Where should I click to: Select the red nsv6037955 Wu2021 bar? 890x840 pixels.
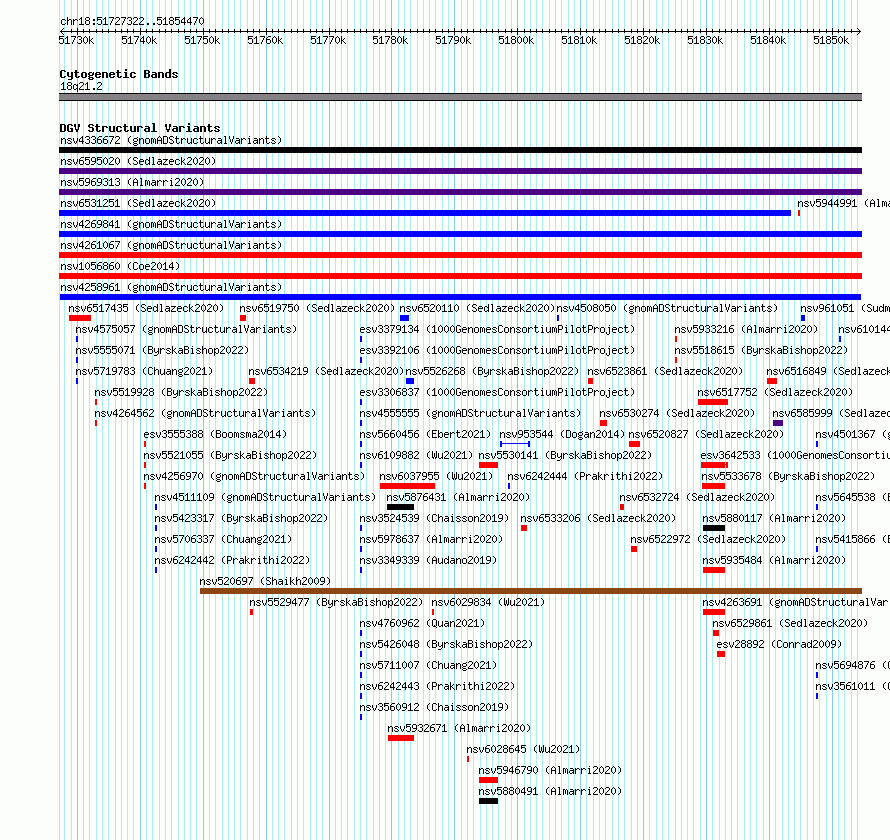coord(408,486)
